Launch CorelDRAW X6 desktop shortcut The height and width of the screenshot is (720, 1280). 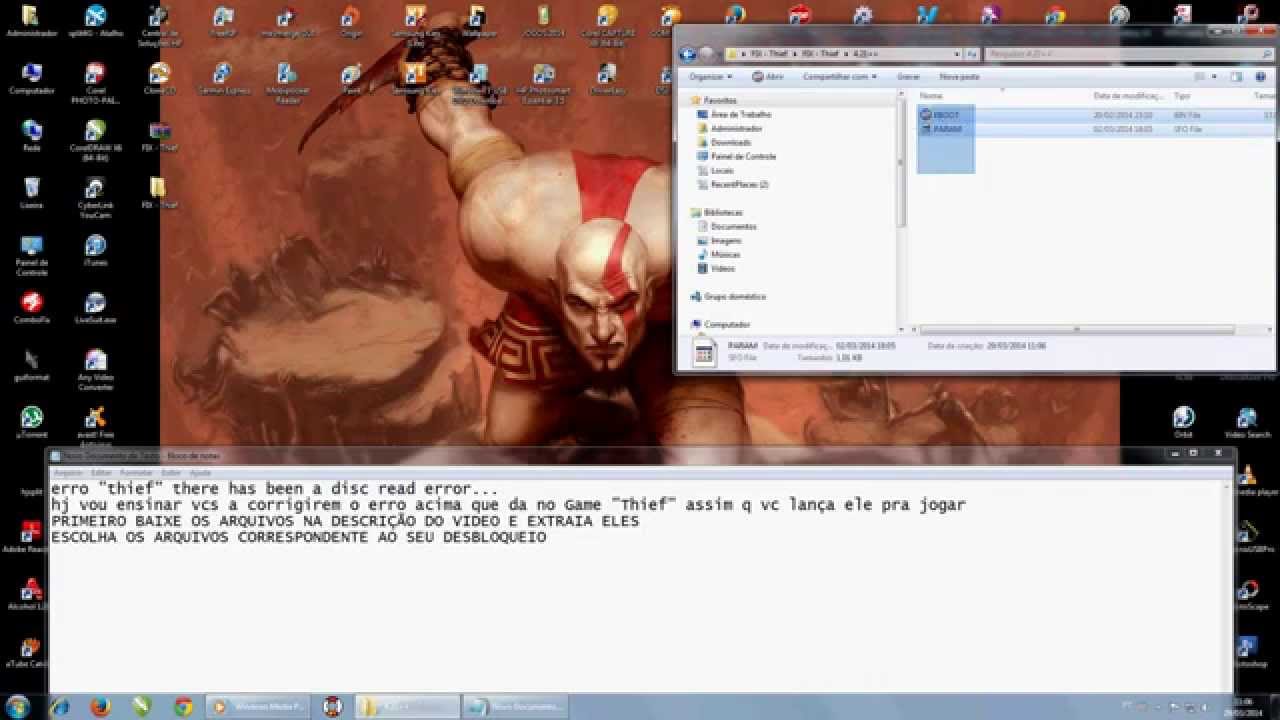coord(95,139)
